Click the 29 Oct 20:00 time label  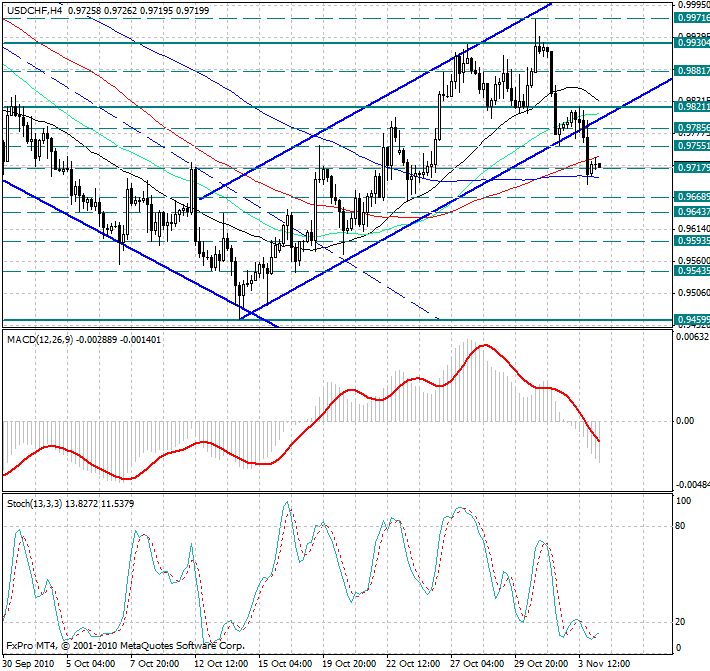click(x=542, y=664)
